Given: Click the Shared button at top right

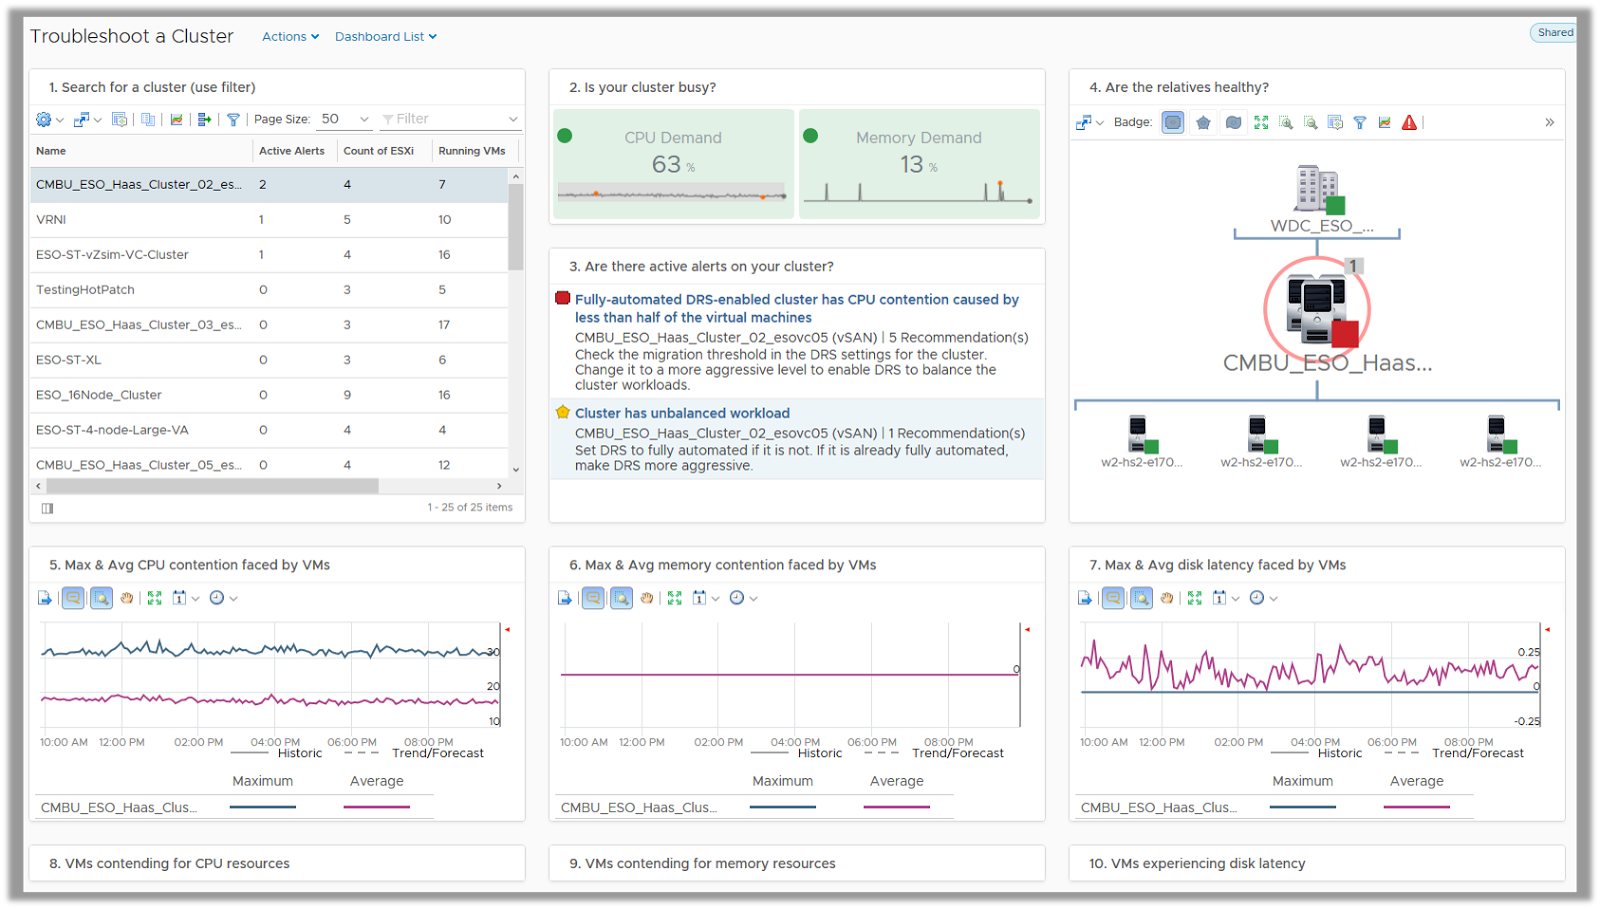Looking at the screenshot, I should click(1554, 33).
